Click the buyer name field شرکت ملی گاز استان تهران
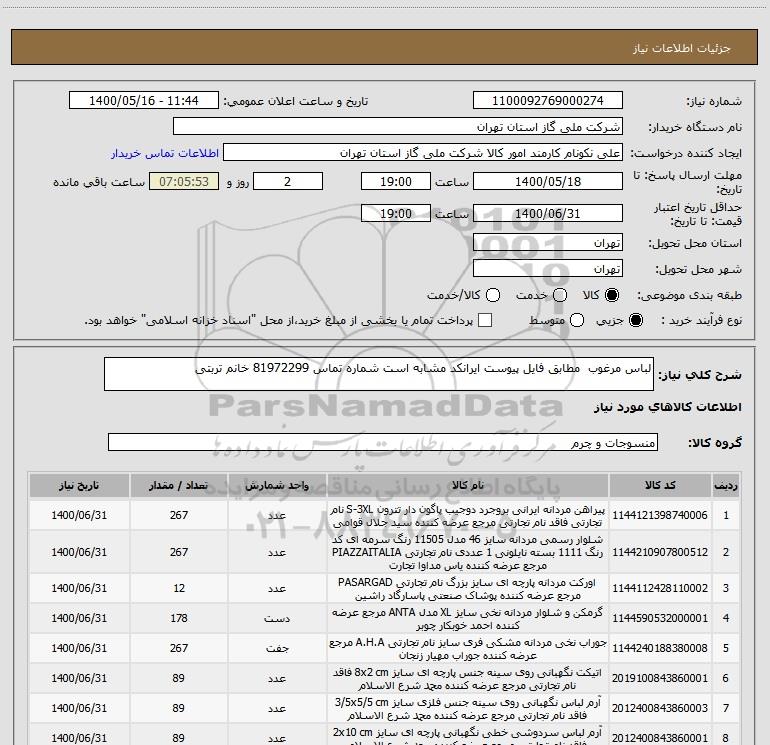770x745 pixels. (x=398, y=127)
